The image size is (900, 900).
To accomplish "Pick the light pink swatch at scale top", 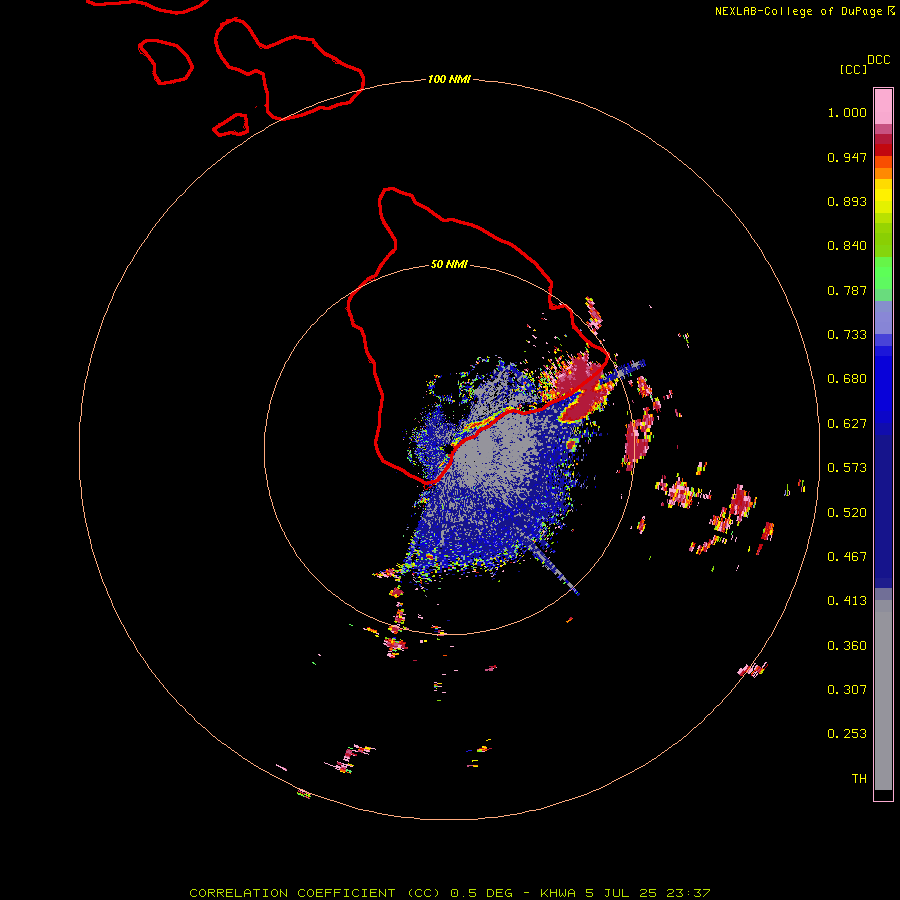I will click(x=883, y=107).
